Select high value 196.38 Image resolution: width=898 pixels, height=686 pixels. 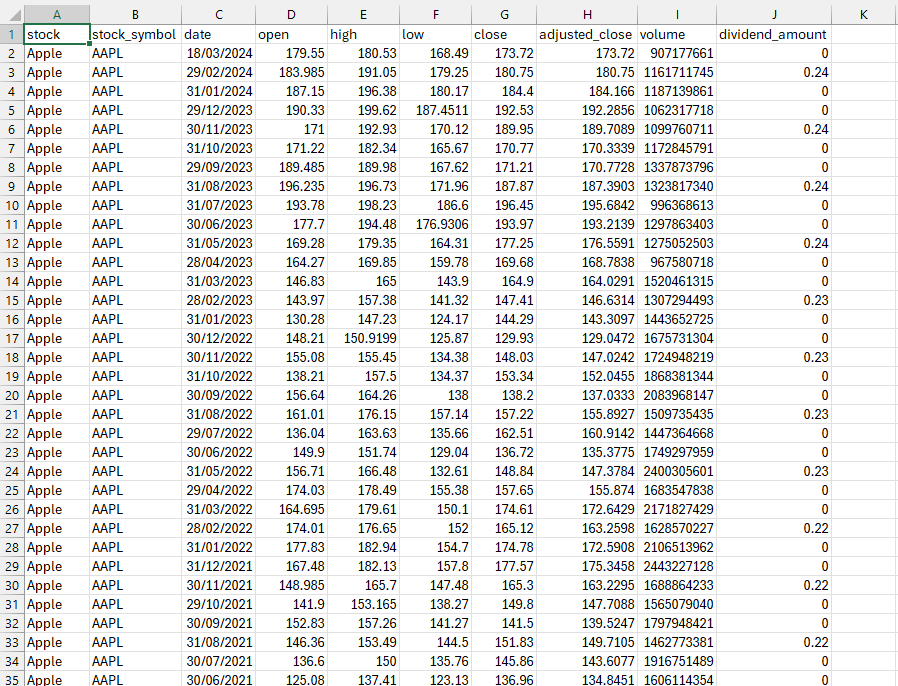tap(364, 92)
